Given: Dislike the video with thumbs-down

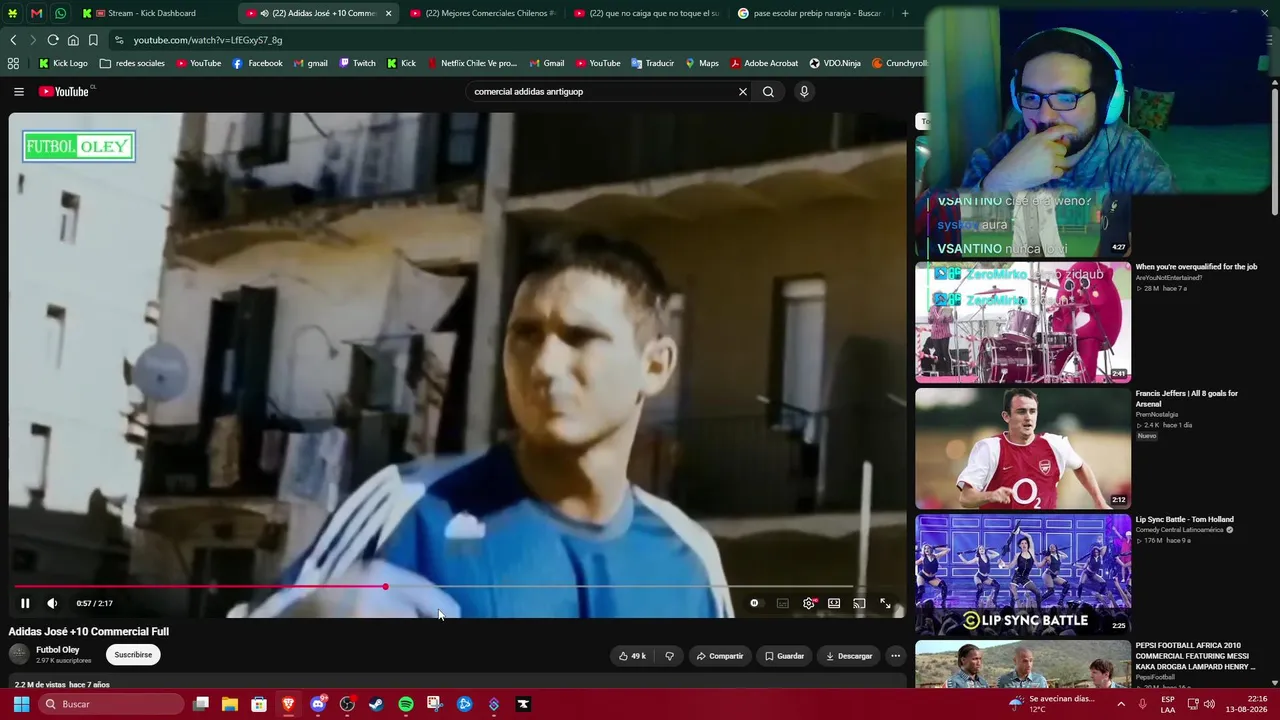Looking at the screenshot, I should pos(669,656).
